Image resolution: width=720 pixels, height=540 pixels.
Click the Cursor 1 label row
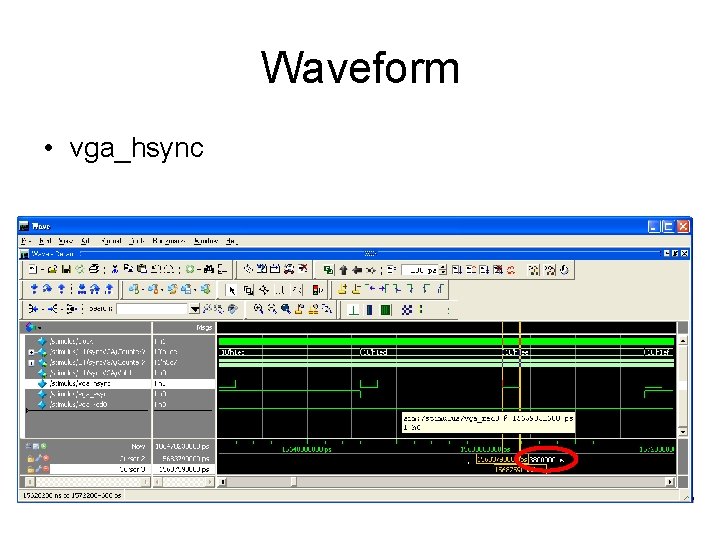pyautogui.click(x=99, y=469)
